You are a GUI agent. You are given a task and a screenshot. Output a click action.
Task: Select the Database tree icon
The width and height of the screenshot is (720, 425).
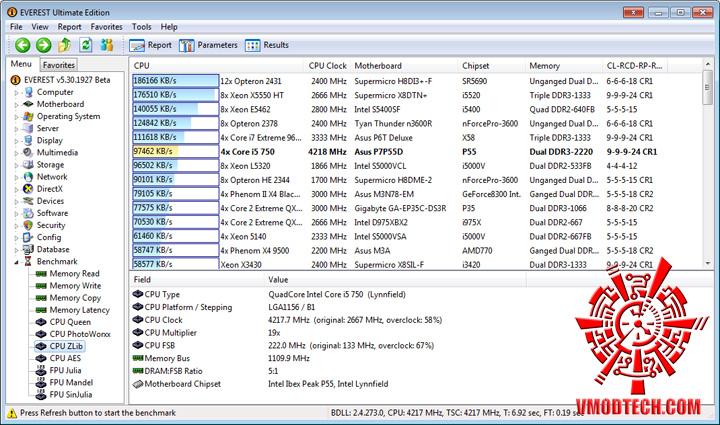28,249
